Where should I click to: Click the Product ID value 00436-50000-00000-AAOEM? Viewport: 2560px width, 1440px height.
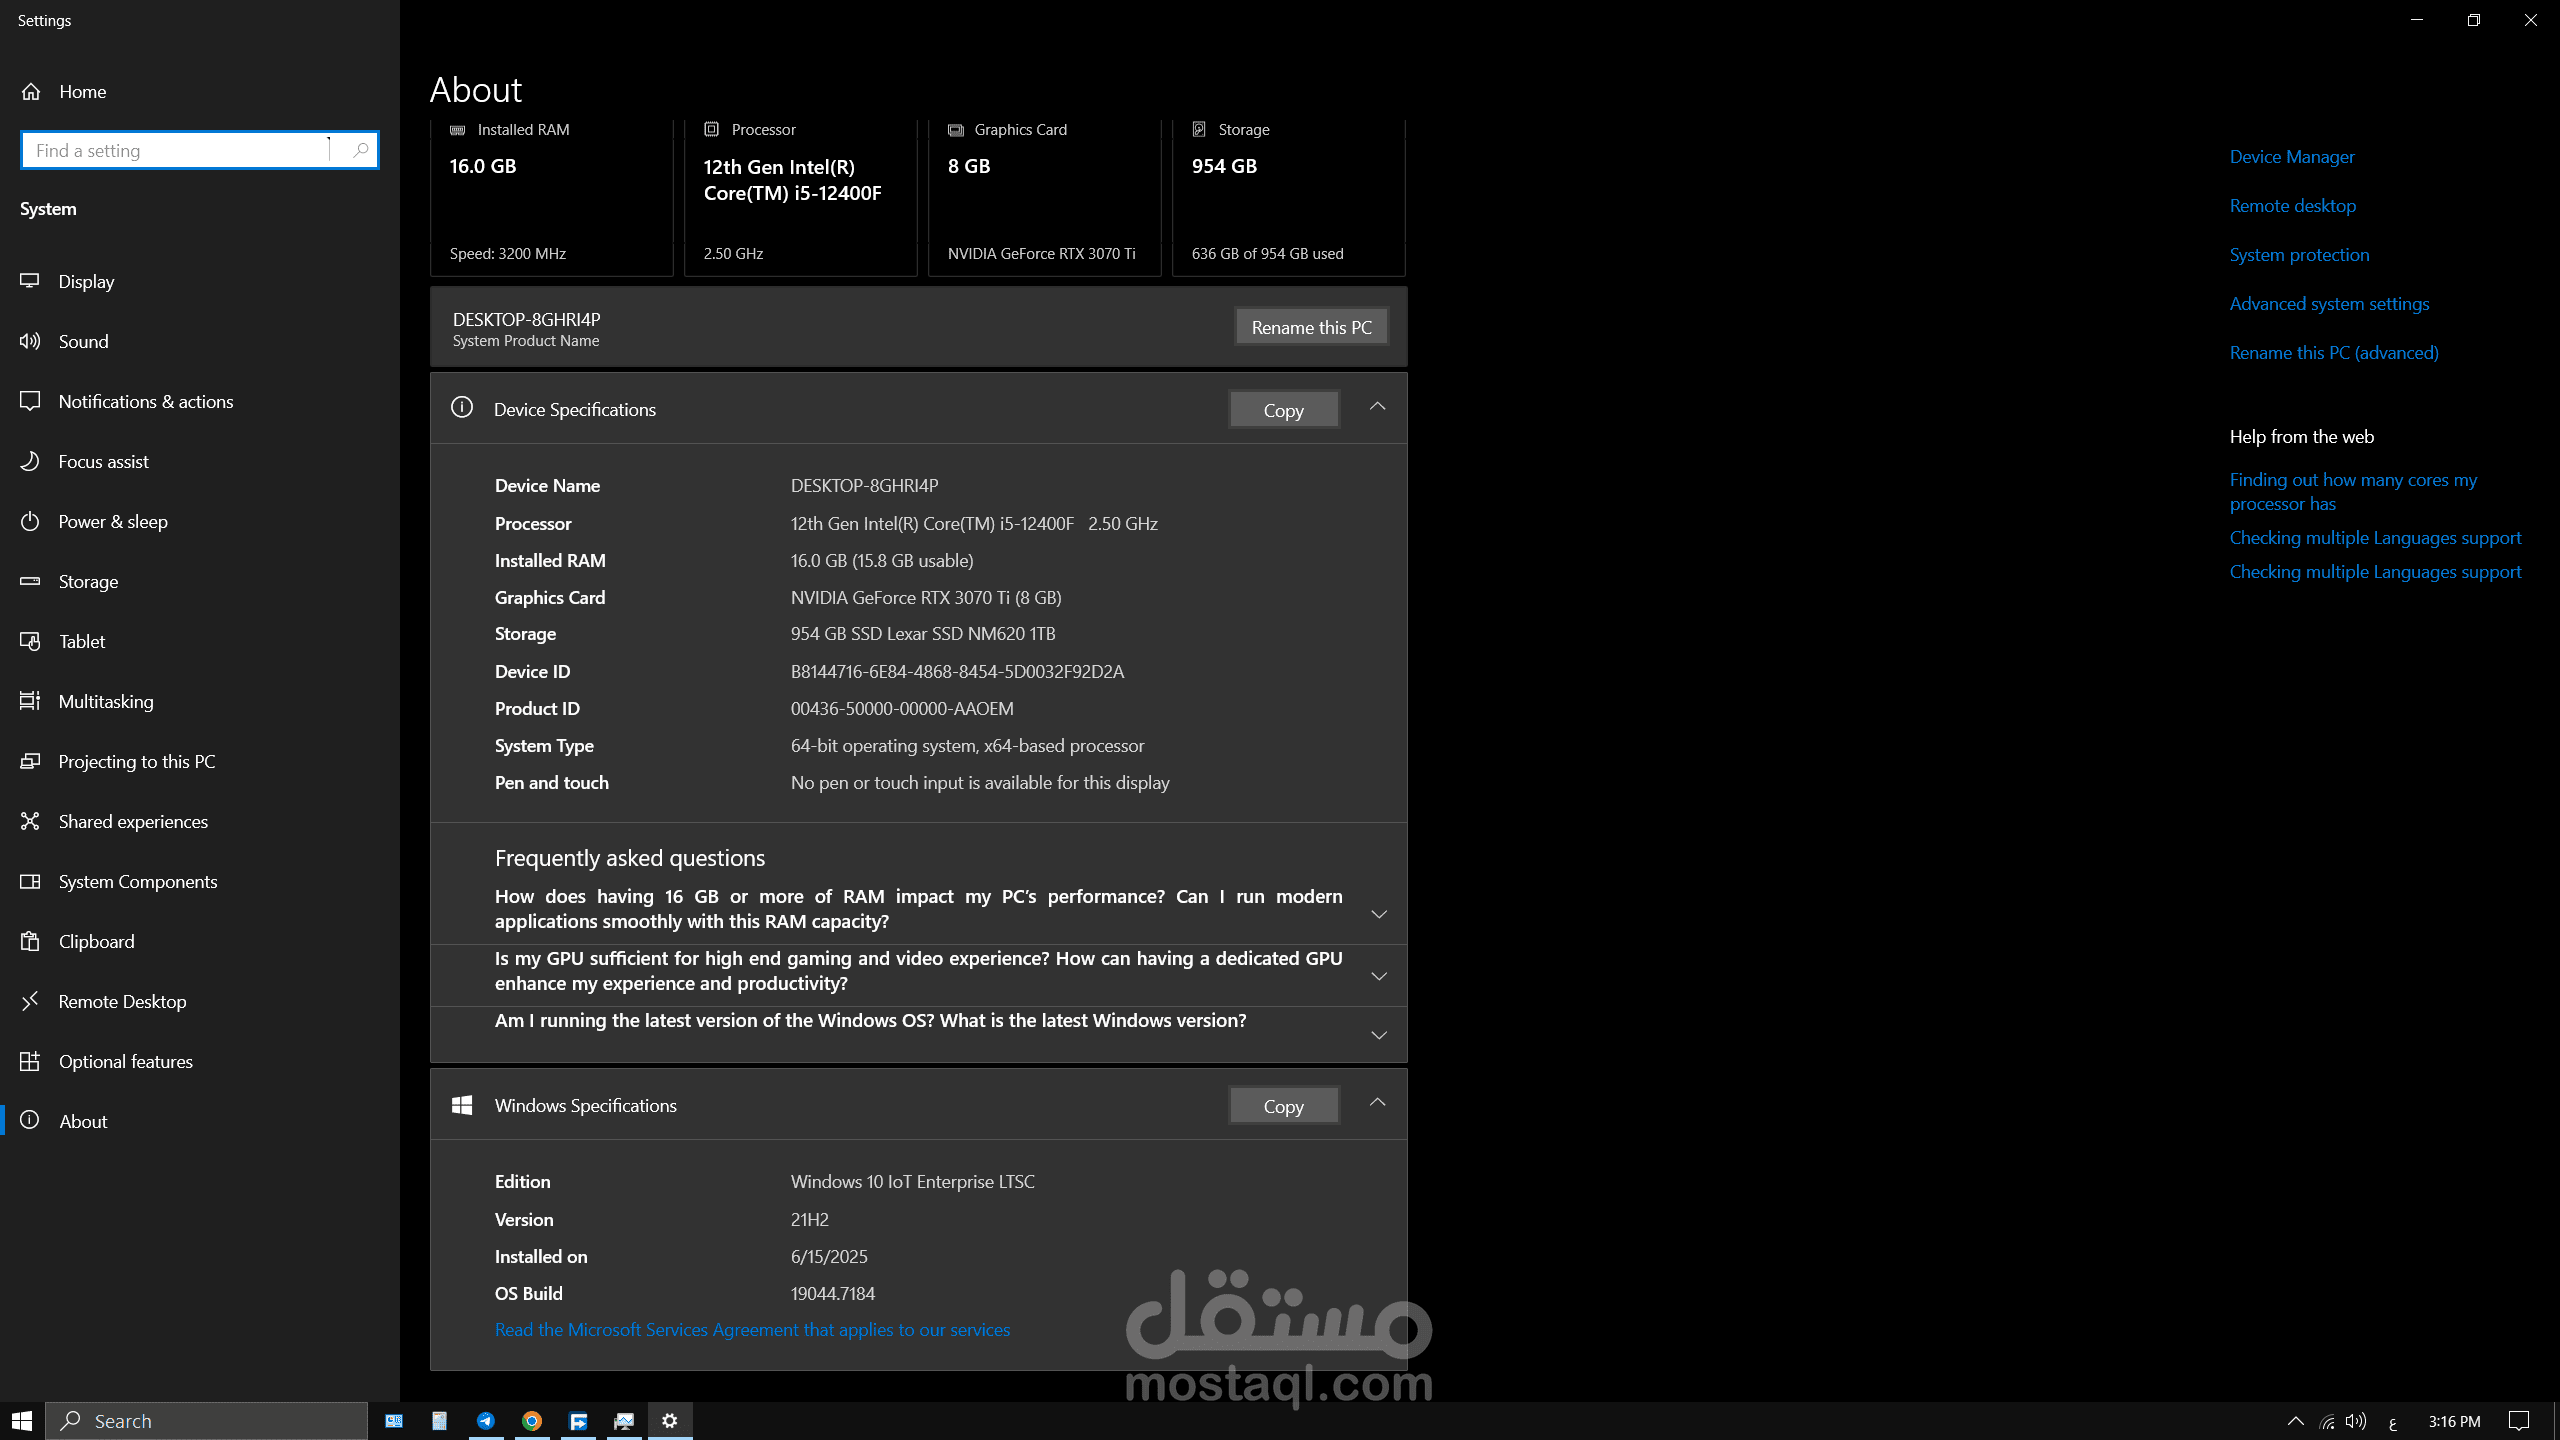pos(902,709)
